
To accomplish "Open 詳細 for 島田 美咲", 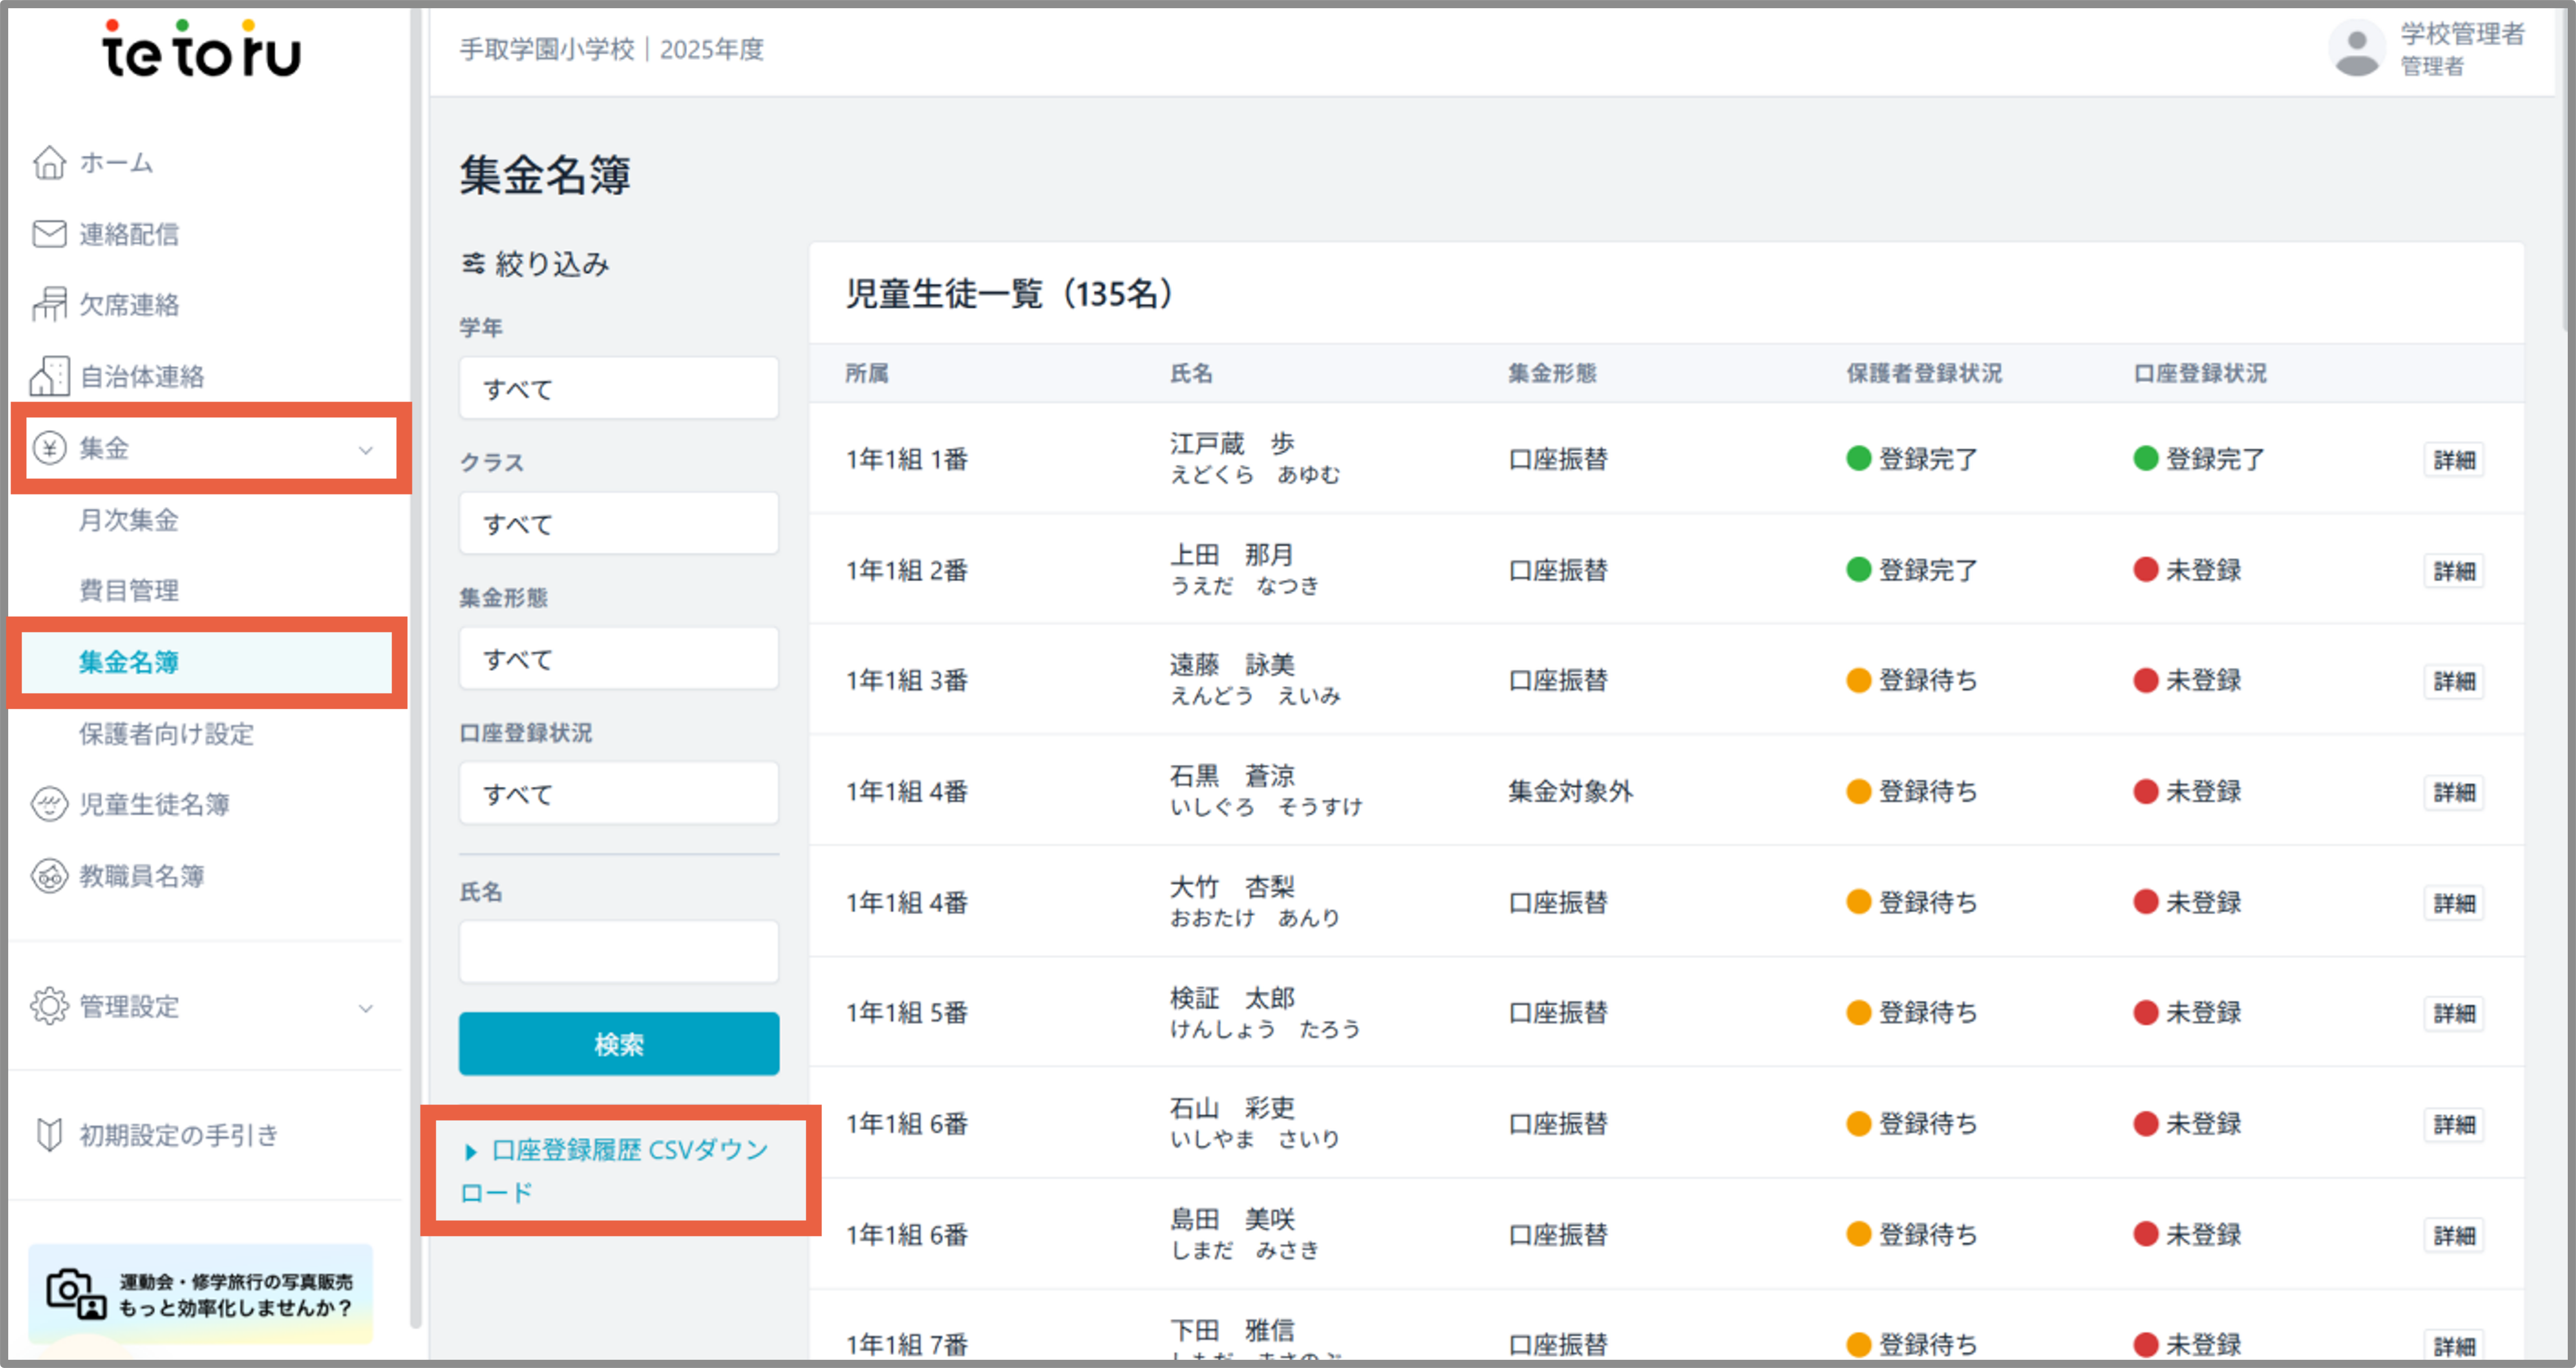I will pos(2454,1235).
